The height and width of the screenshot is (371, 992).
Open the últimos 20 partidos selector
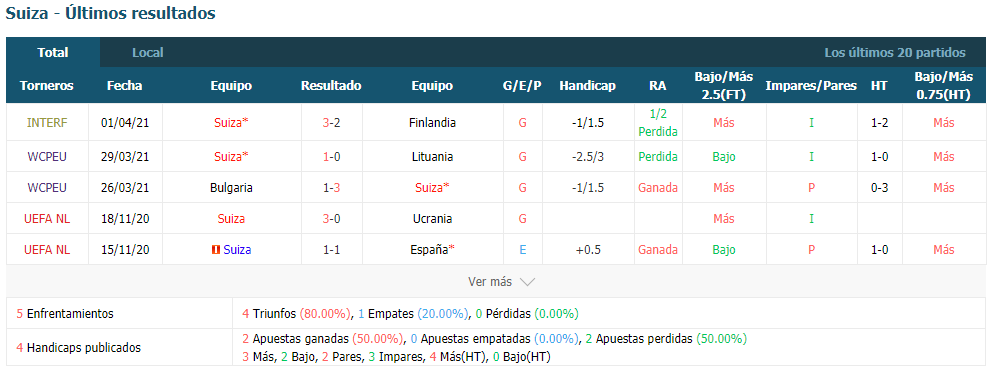click(x=895, y=53)
